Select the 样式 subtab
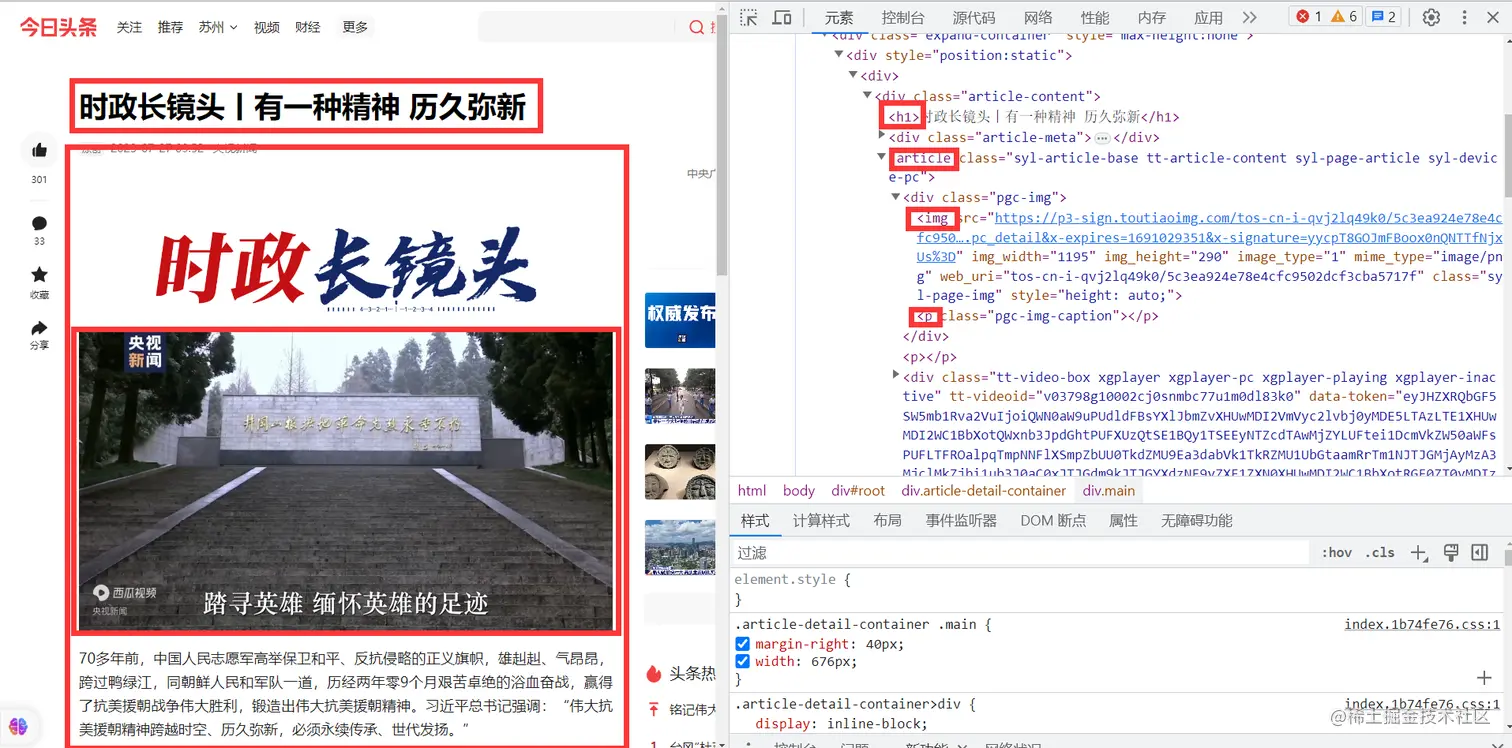The height and width of the screenshot is (748, 1512). (755, 521)
